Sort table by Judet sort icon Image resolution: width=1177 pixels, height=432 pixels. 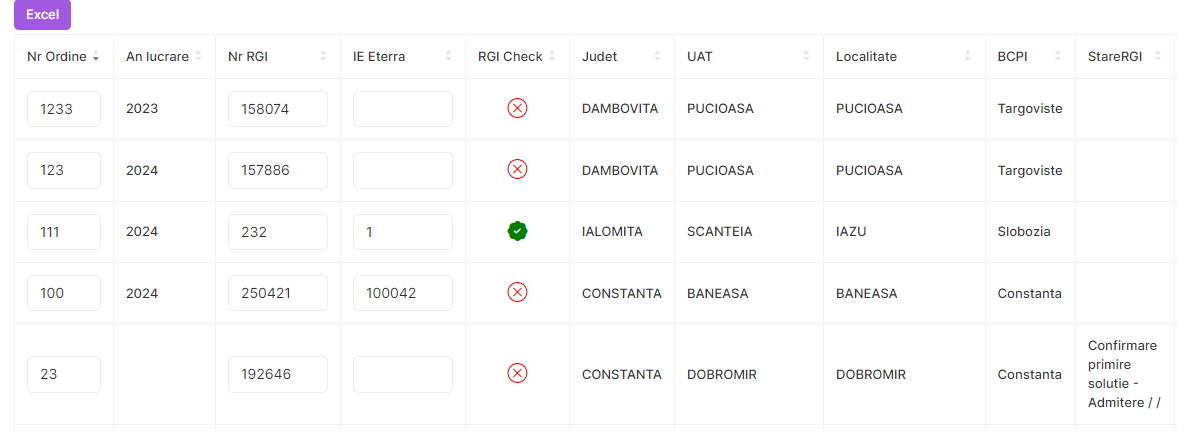tap(657, 57)
